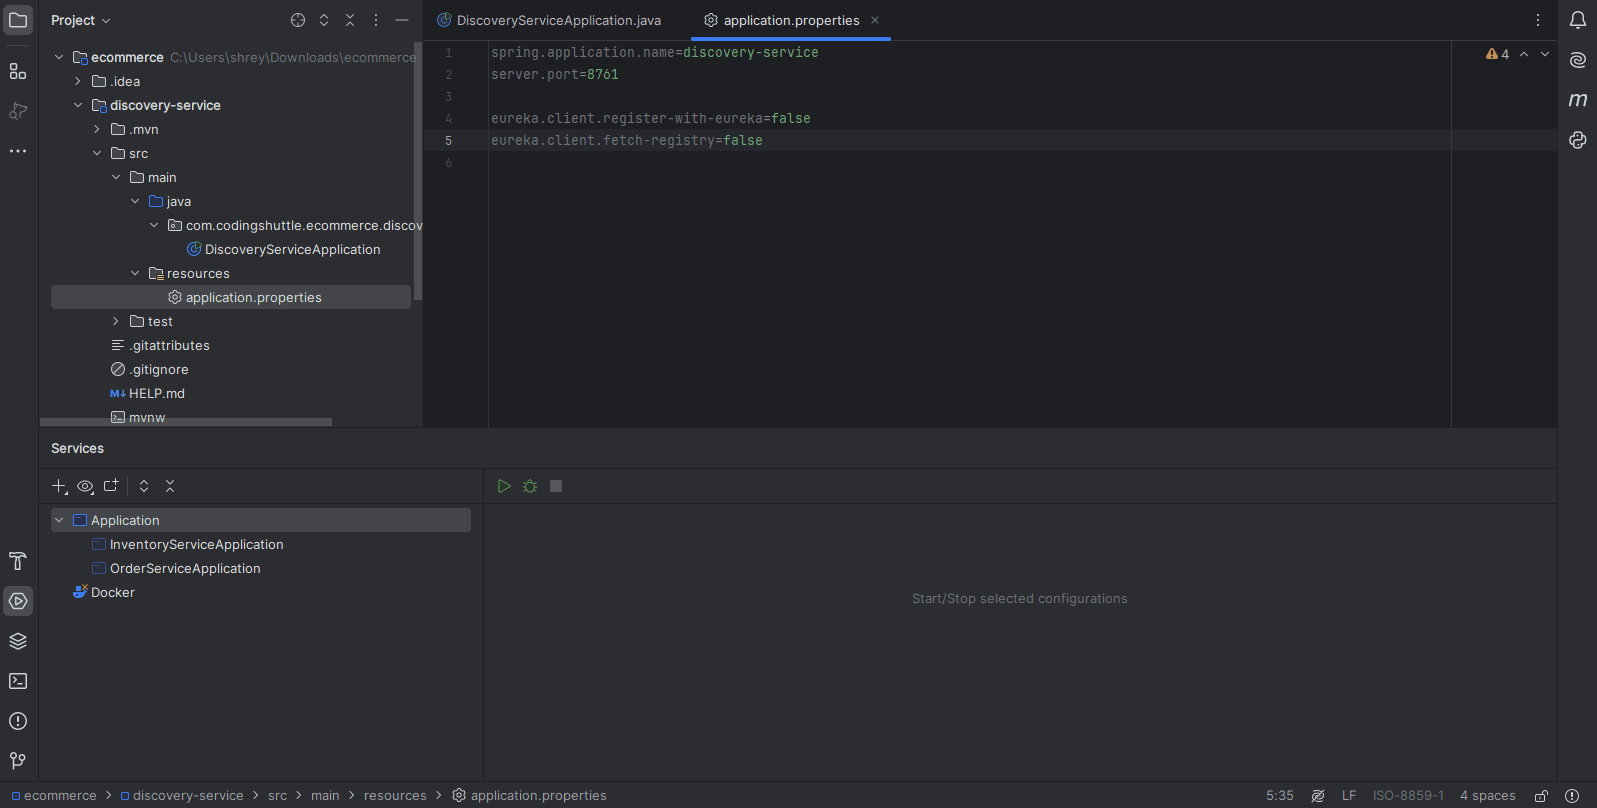The width and height of the screenshot is (1597, 808).
Task: Open the Structure tool window icon
Action: click(x=18, y=71)
